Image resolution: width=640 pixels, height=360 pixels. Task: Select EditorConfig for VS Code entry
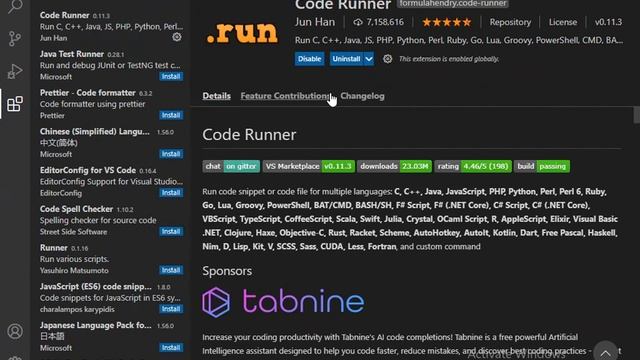[x=110, y=181]
